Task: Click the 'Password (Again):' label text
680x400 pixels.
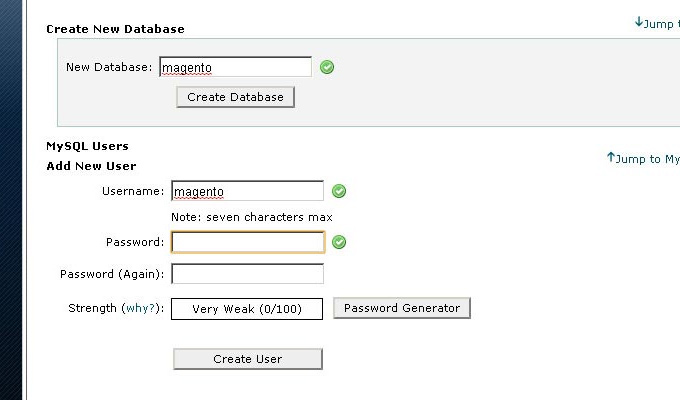Action: tap(112, 274)
